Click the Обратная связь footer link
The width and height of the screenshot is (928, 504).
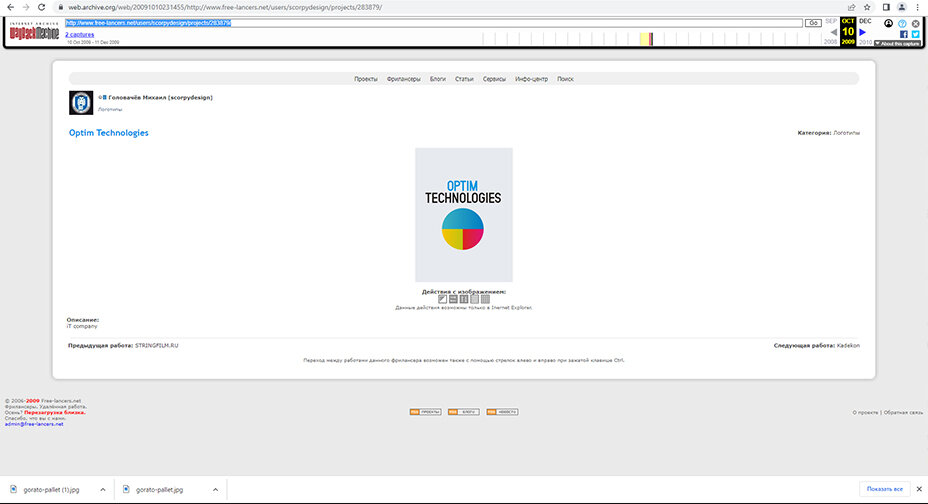click(903, 412)
